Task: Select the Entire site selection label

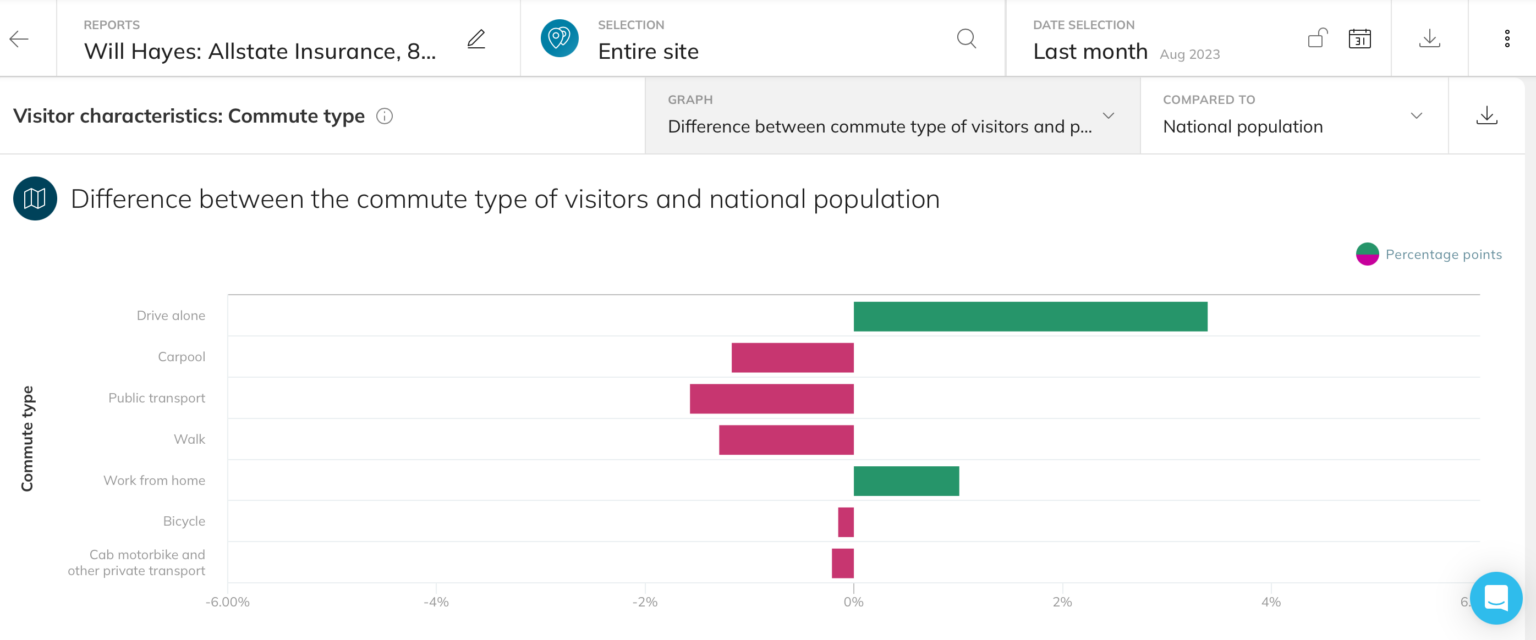Action: 647,49
